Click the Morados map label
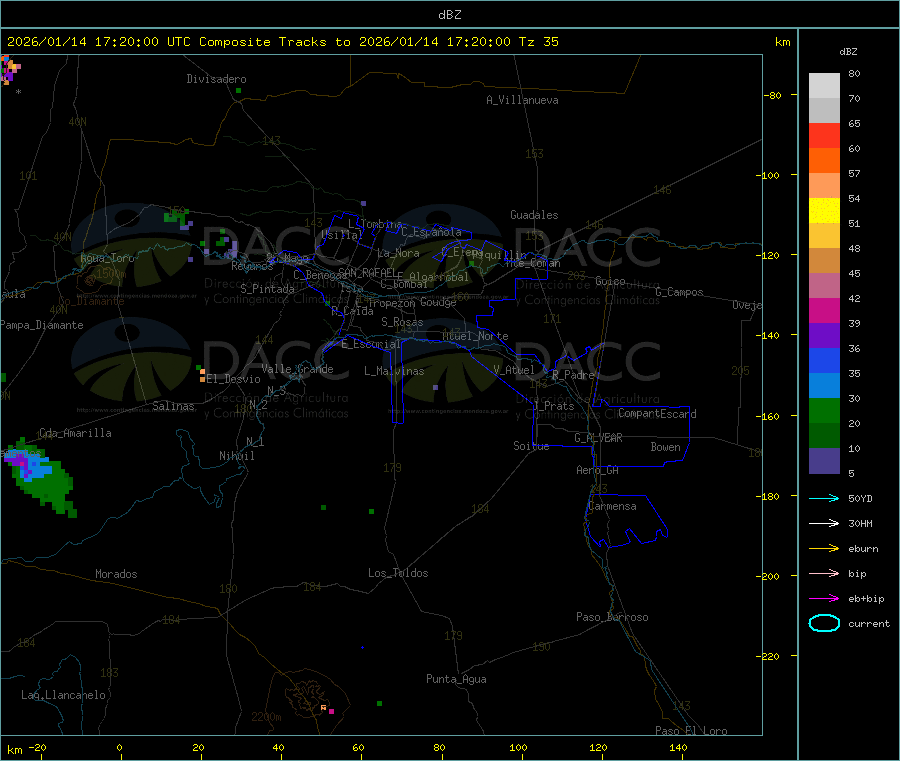900x761 pixels. coord(116,574)
